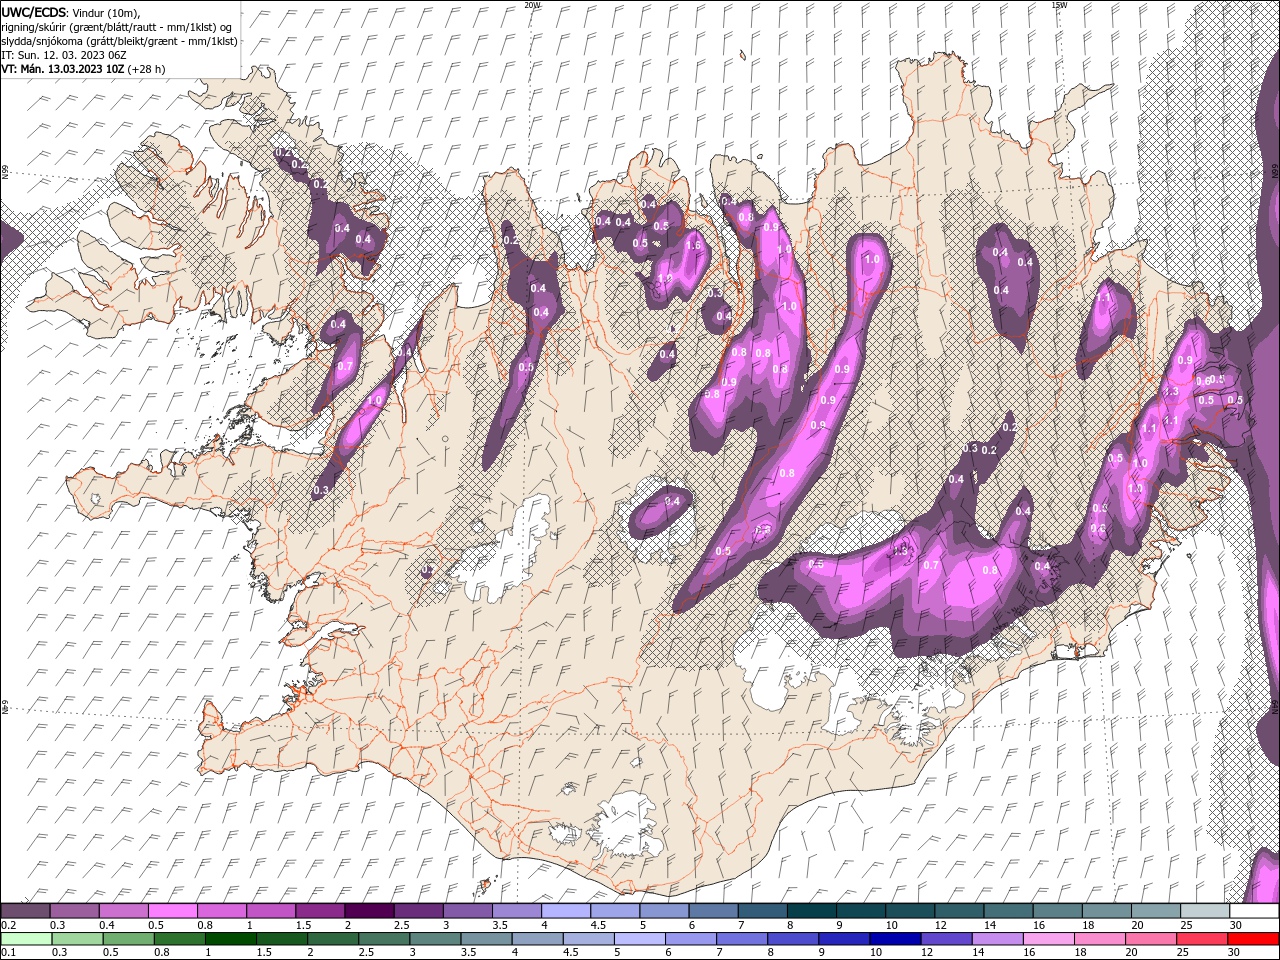Image resolution: width=1280 pixels, height=960 pixels.
Task: Select the 'rigning/skúrir' legend description line
Action: [x=116, y=27]
